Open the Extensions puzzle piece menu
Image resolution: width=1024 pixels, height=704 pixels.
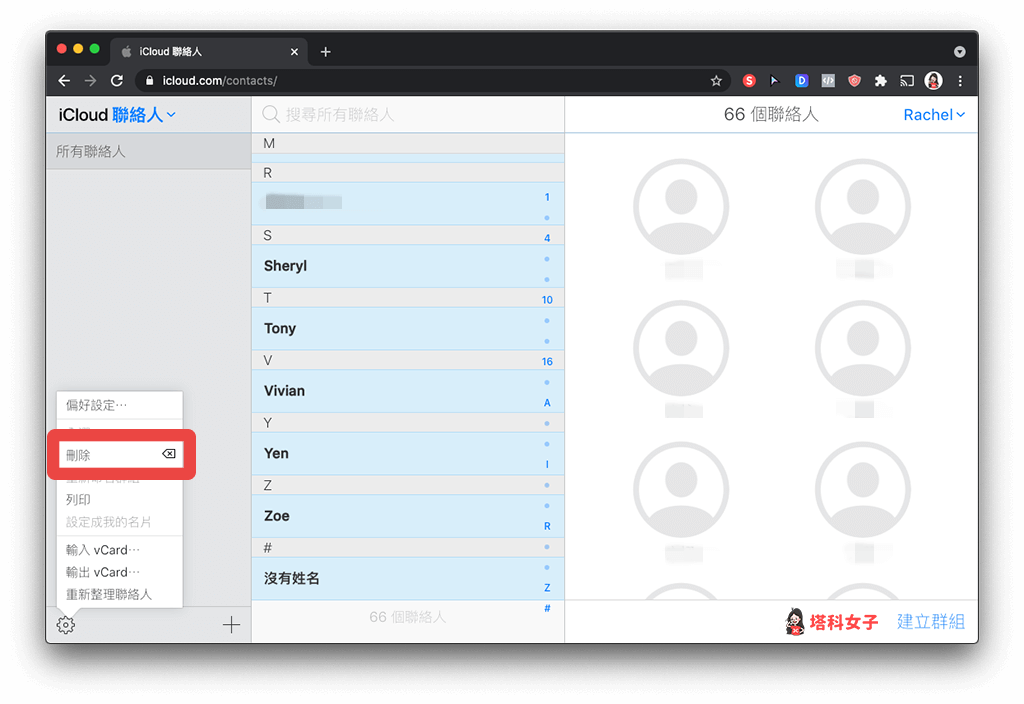point(880,81)
